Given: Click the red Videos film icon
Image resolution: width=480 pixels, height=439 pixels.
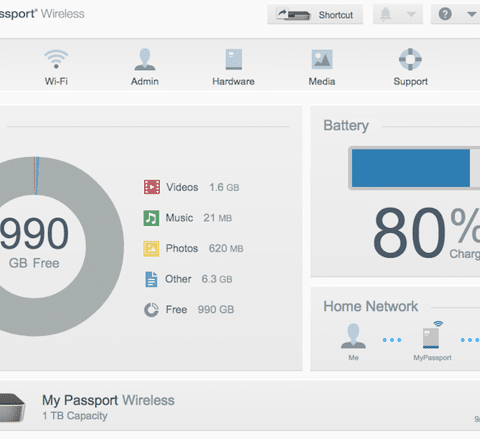Looking at the screenshot, I should 152,187.
